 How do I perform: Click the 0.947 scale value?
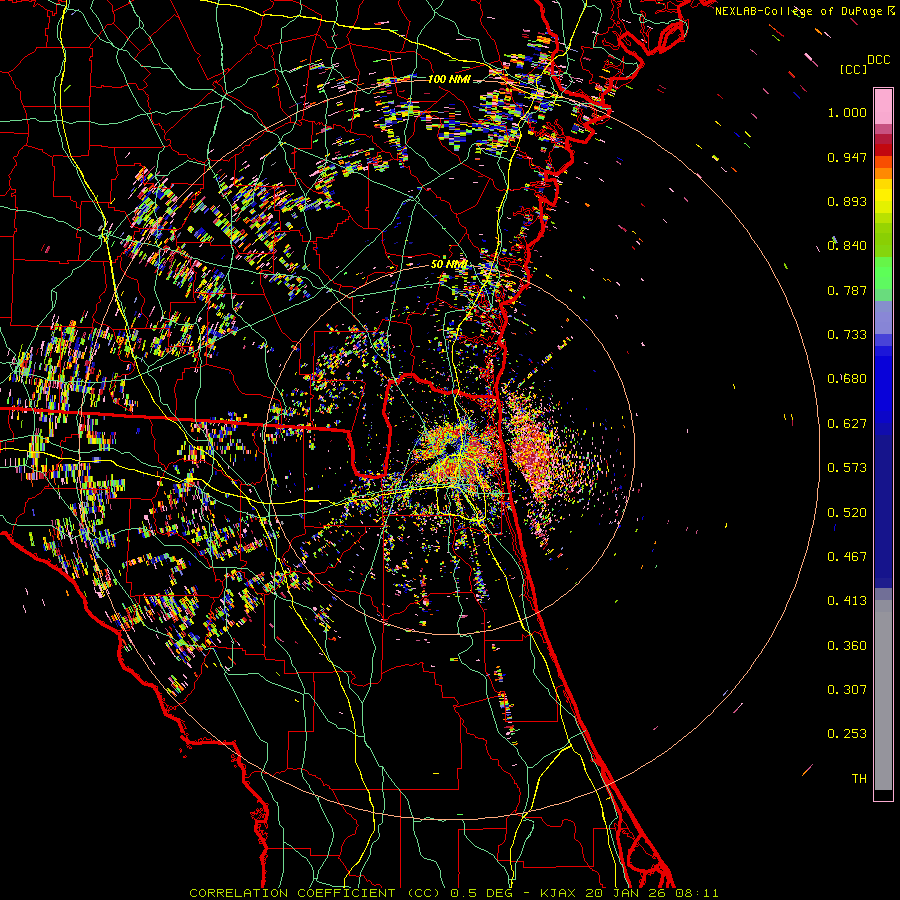pyautogui.click(x=847, y=157)
